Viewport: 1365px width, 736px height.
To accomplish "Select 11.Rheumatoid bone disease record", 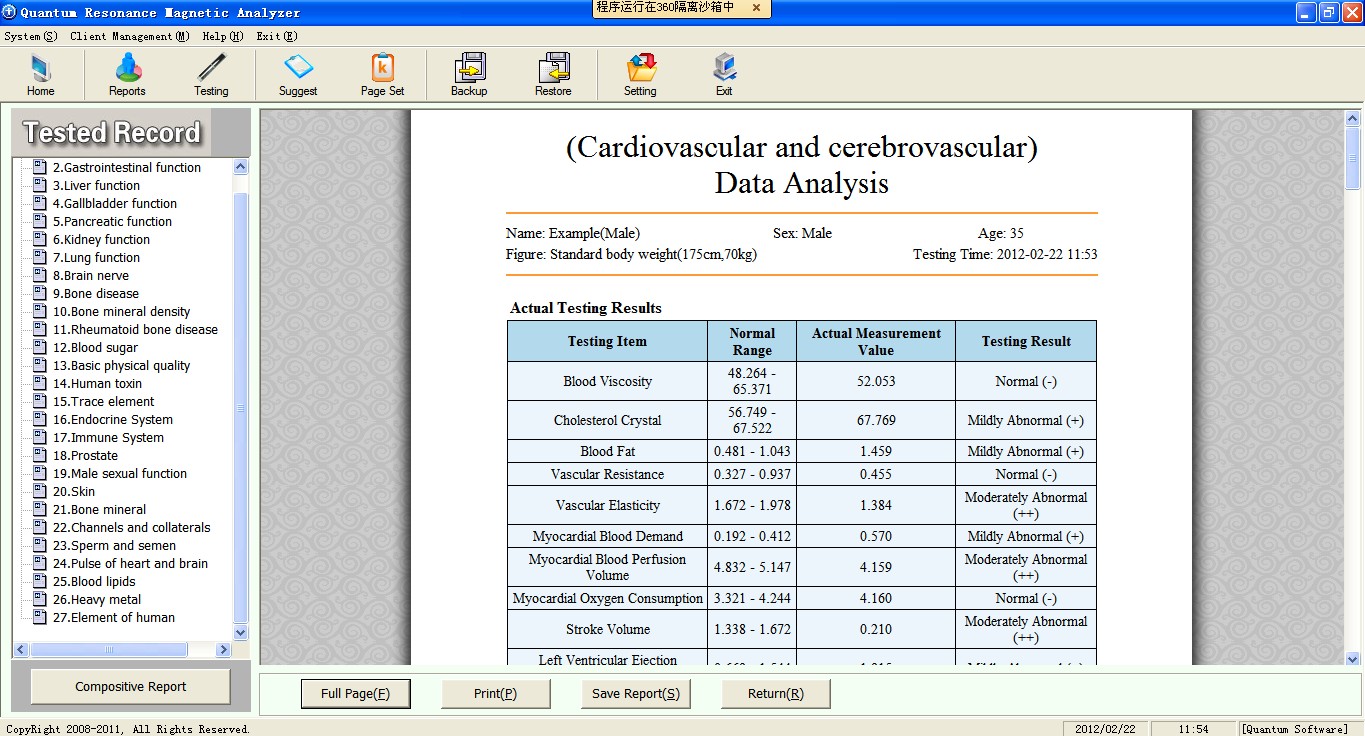I will (135, 329).
